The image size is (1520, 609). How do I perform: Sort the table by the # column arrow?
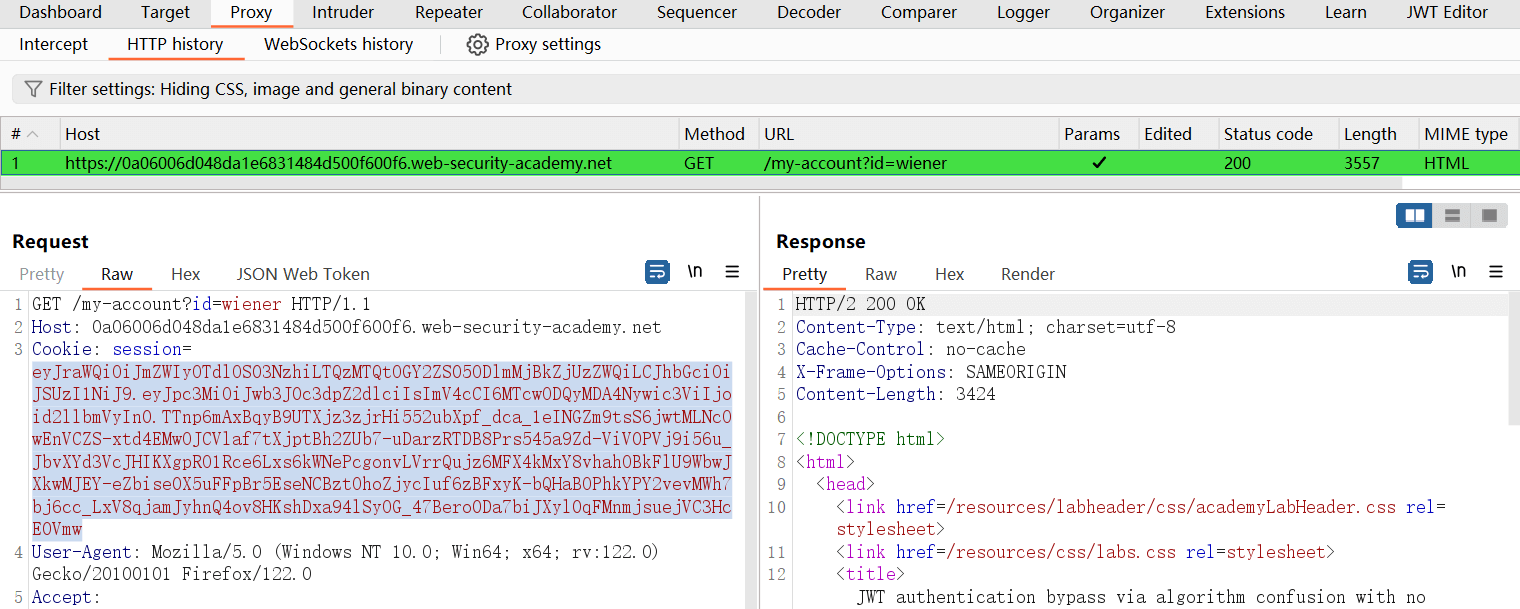pyautogui.click(x=33, y=134)
